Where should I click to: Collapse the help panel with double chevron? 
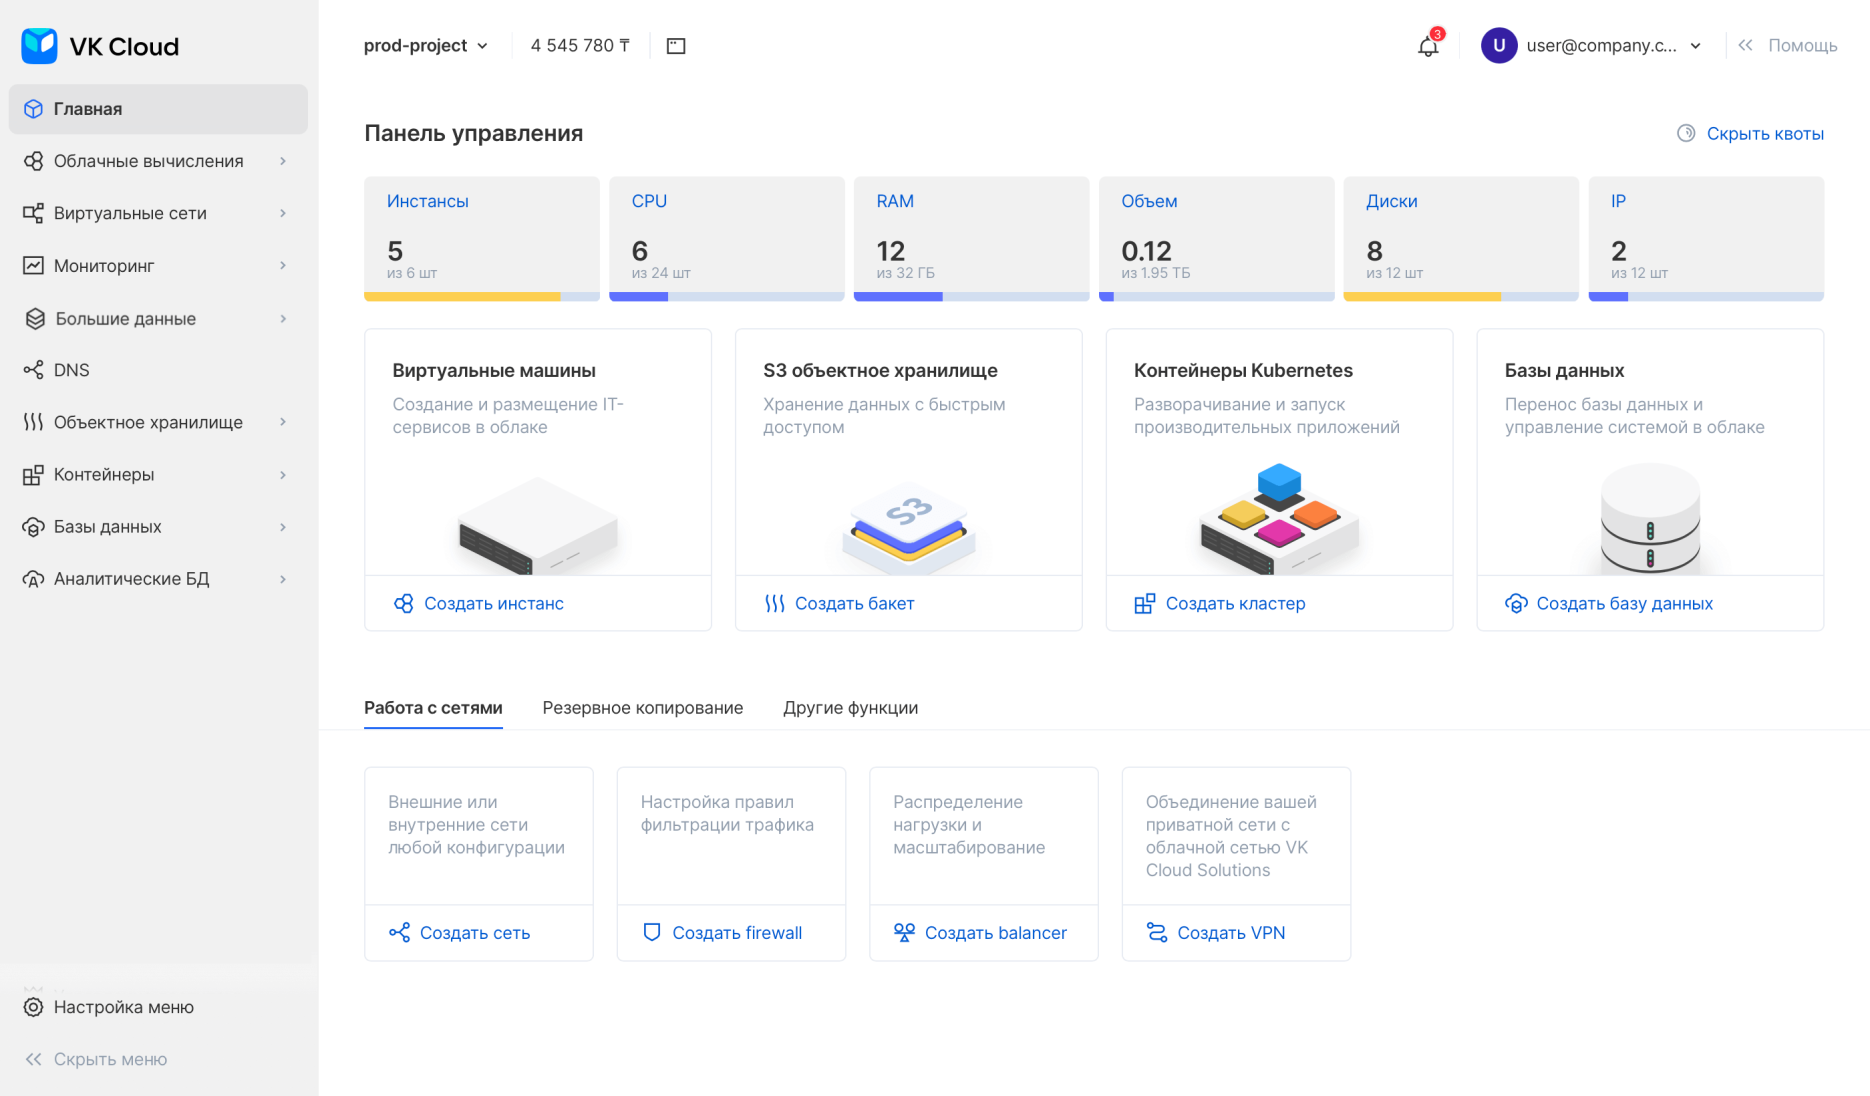[x=1745, y=45]
